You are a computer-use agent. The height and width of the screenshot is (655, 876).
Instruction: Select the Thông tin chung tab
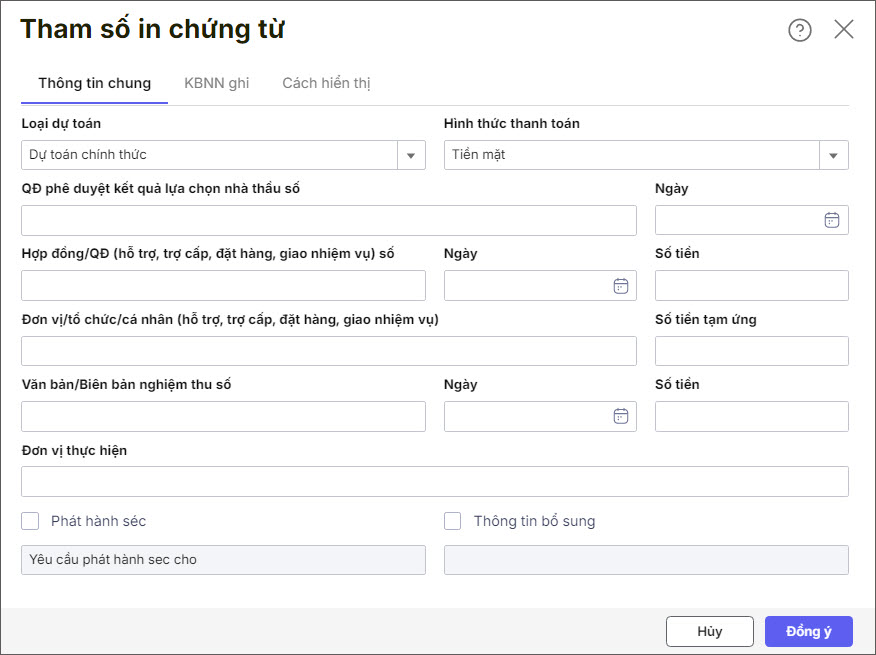(95, 83)
